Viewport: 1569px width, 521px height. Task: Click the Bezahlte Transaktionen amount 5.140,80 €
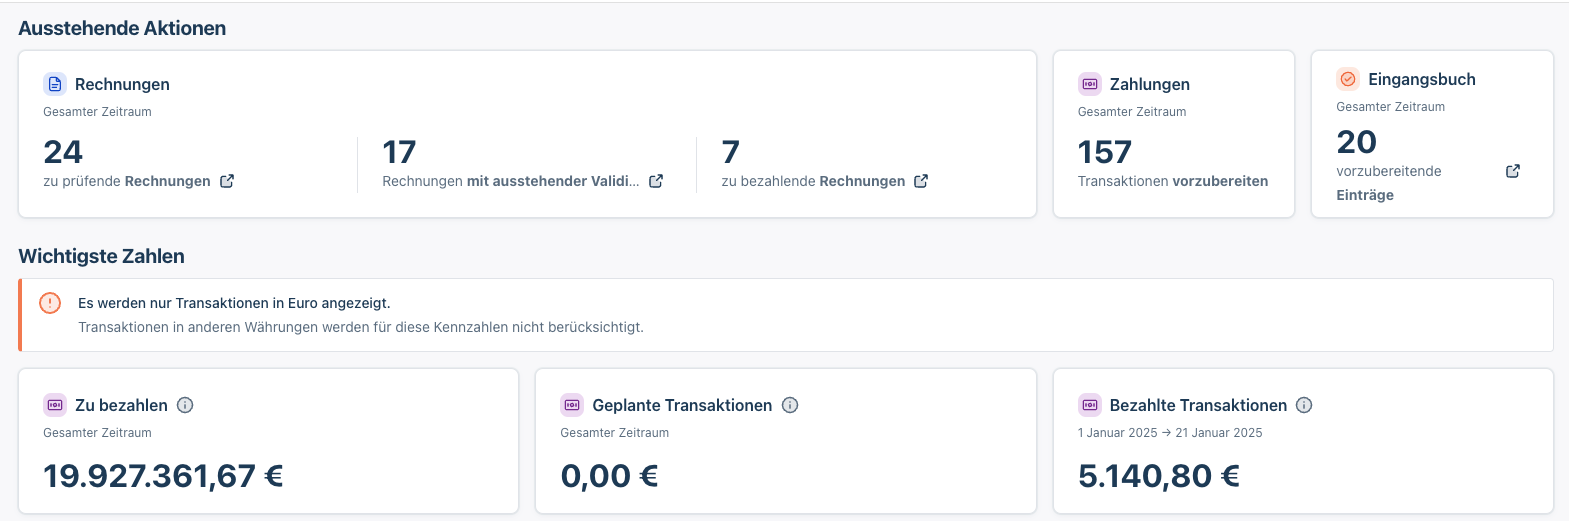1159,476
